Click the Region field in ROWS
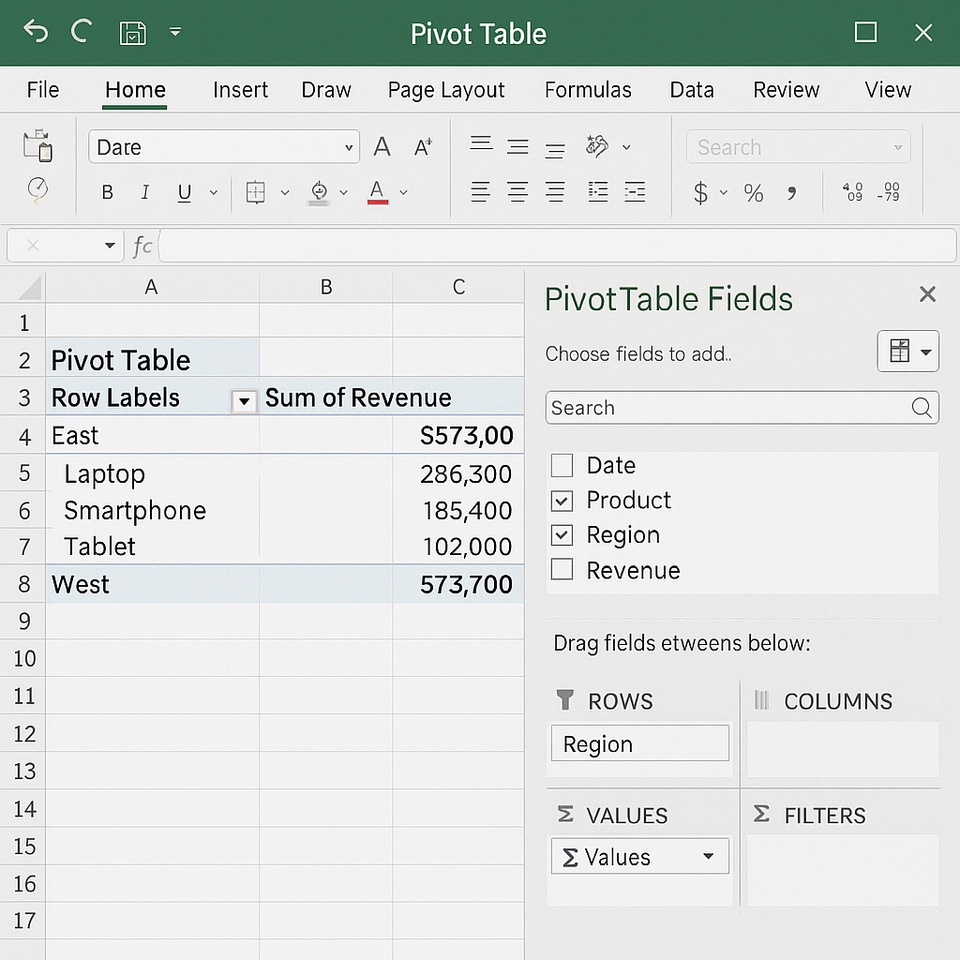Screen dimensions: 960x960 coord(639,744)
